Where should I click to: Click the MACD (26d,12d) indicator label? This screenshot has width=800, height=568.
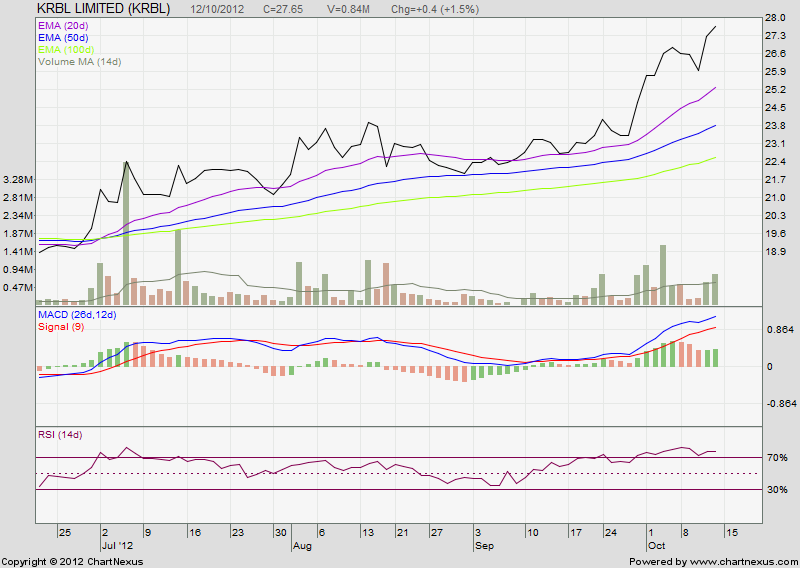click(x=77, y=315)
